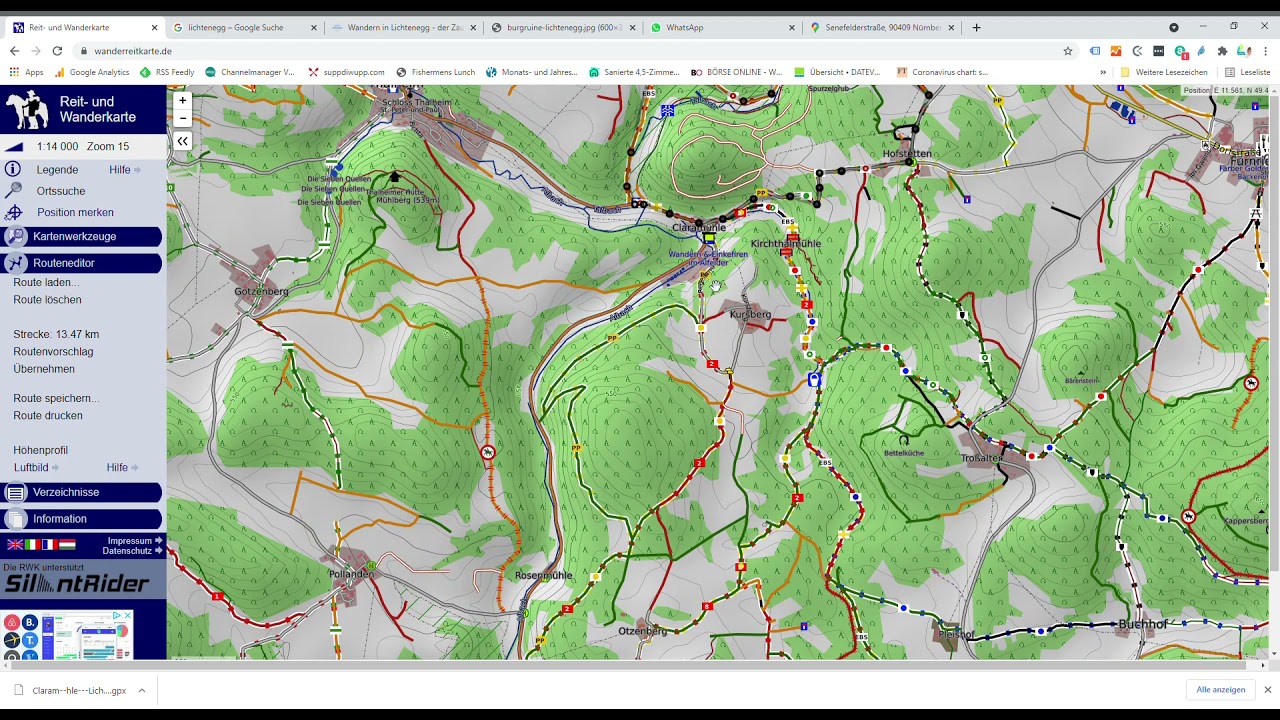Collapse the Routeneditor section
Viewport: 1280px width, 720px height.
pos(81,263)
